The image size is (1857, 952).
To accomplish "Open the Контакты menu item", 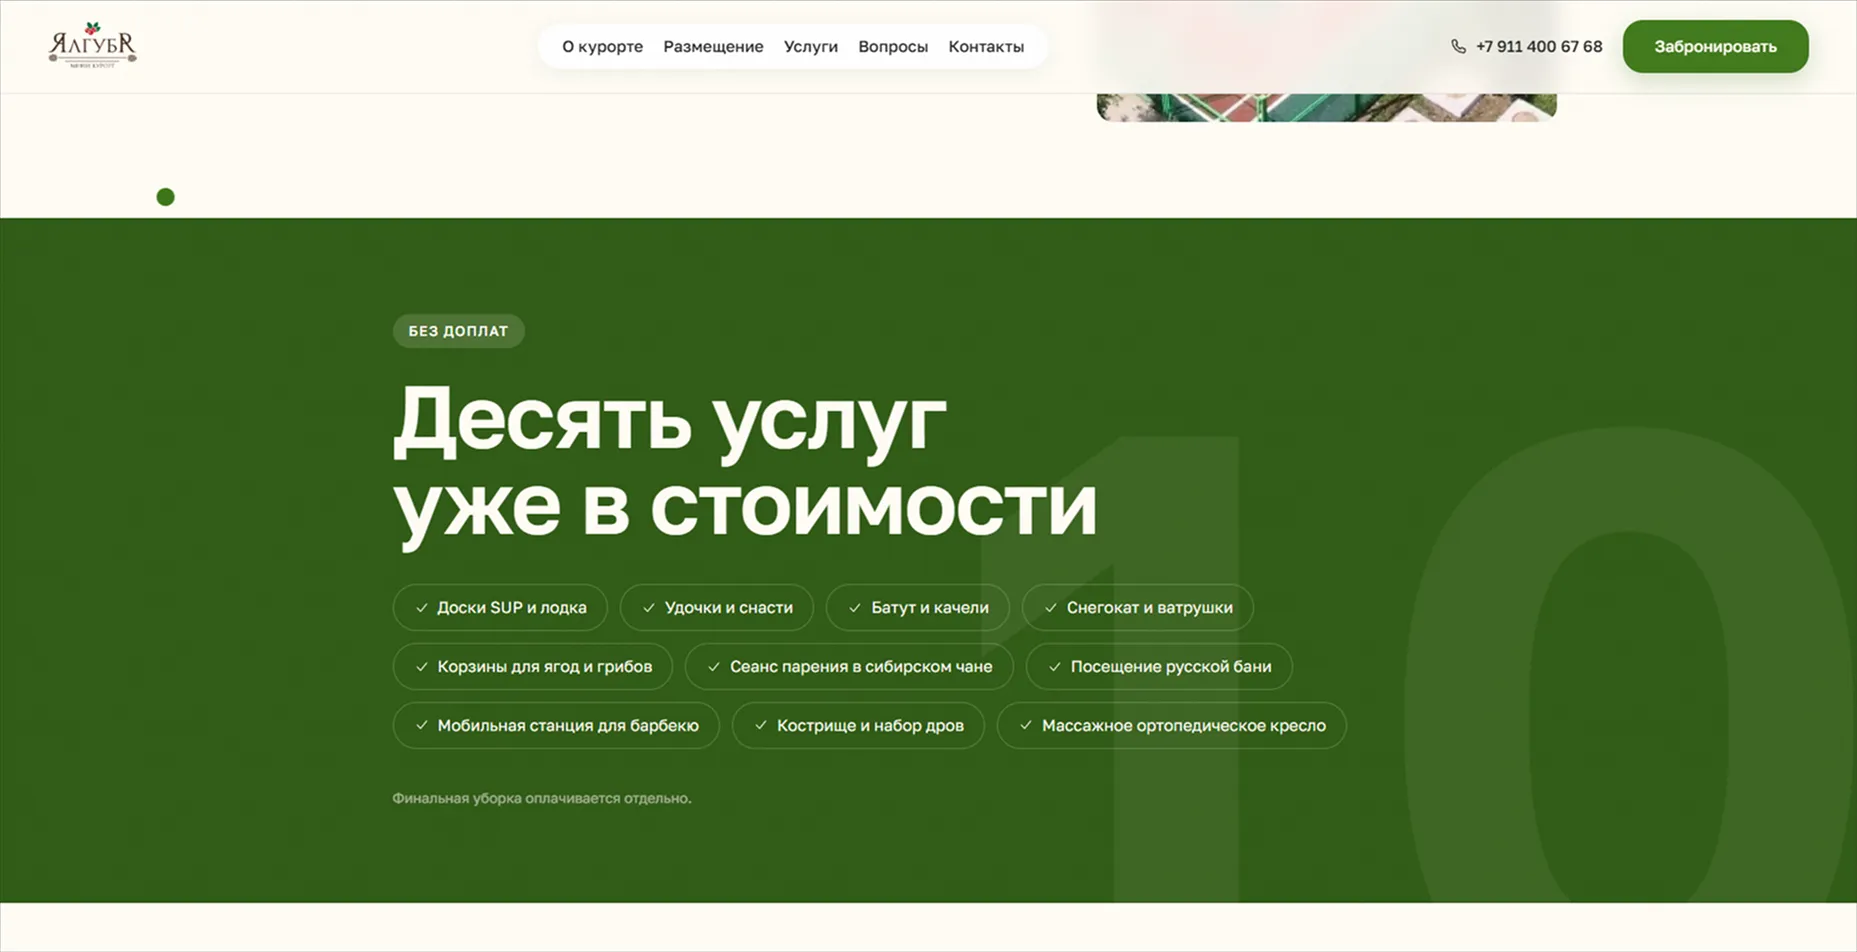I will click(x=986, y=47).
